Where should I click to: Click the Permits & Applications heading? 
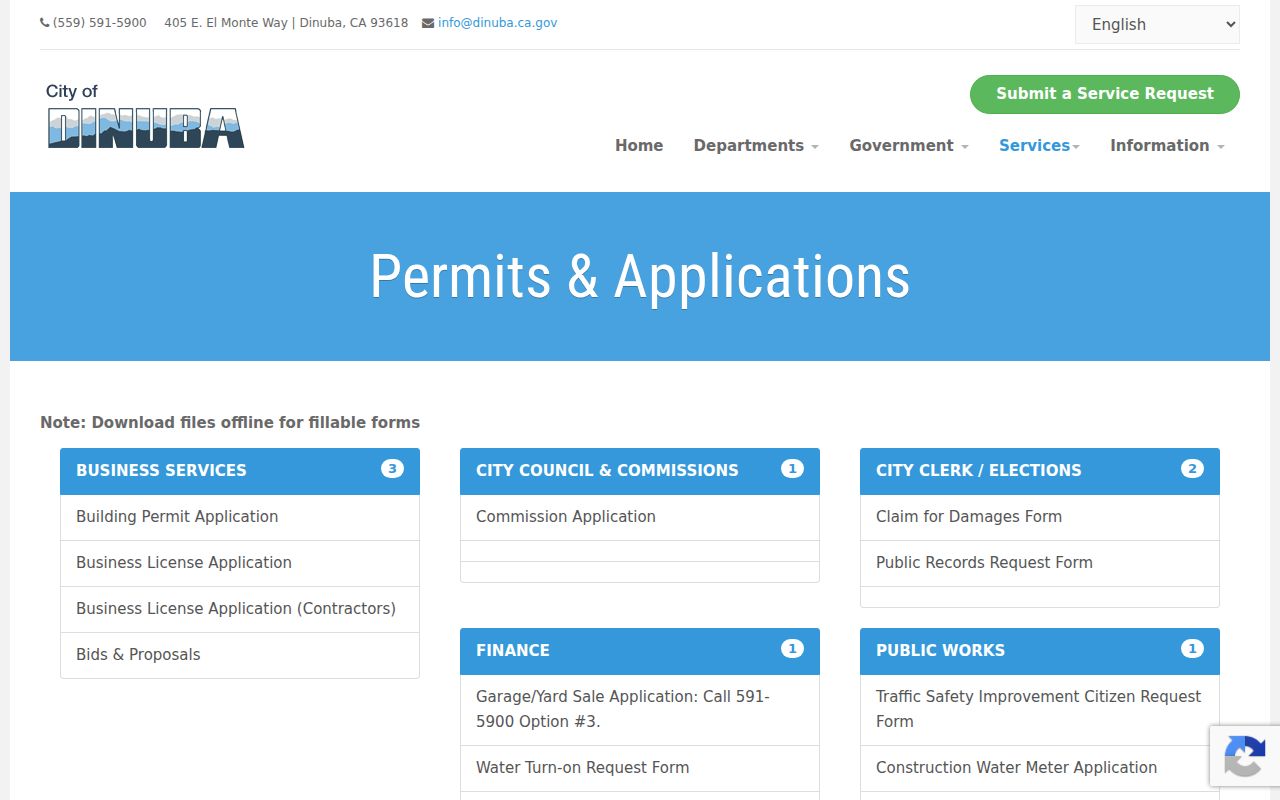(x=640, y=277)
